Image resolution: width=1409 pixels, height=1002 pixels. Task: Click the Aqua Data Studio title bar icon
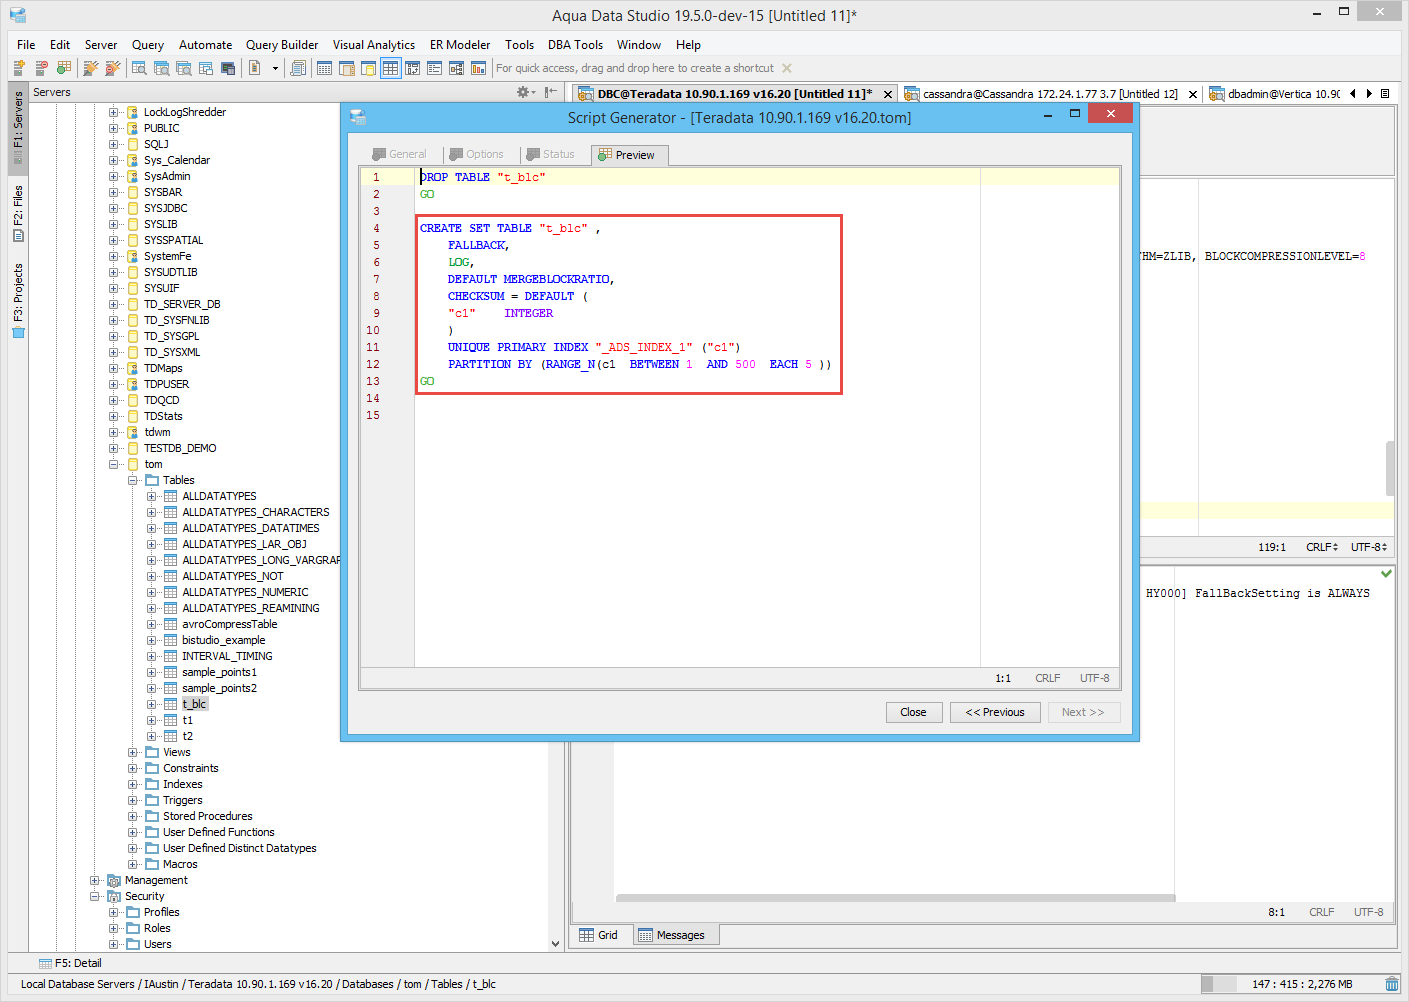(x=17, y=15)
